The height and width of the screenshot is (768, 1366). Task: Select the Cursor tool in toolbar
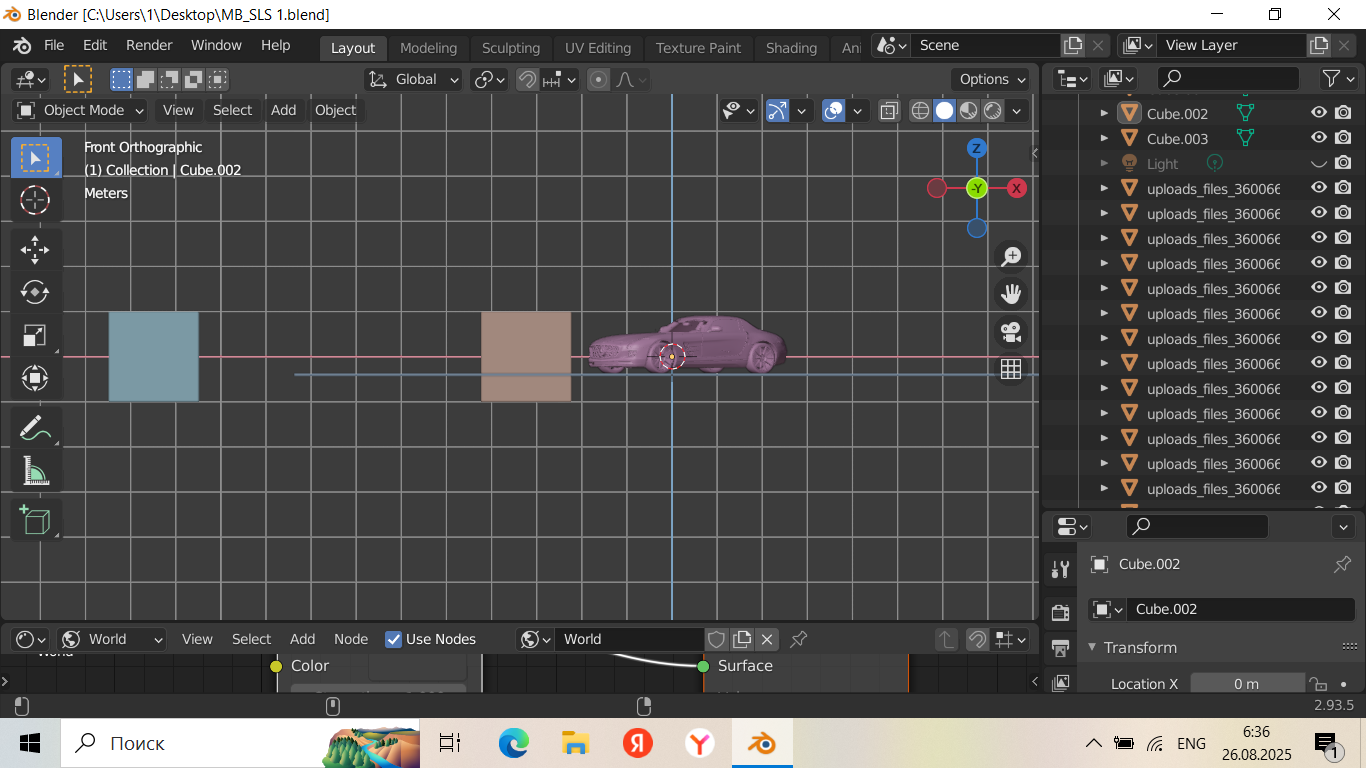pyautogui.click(x=35, y=200)
